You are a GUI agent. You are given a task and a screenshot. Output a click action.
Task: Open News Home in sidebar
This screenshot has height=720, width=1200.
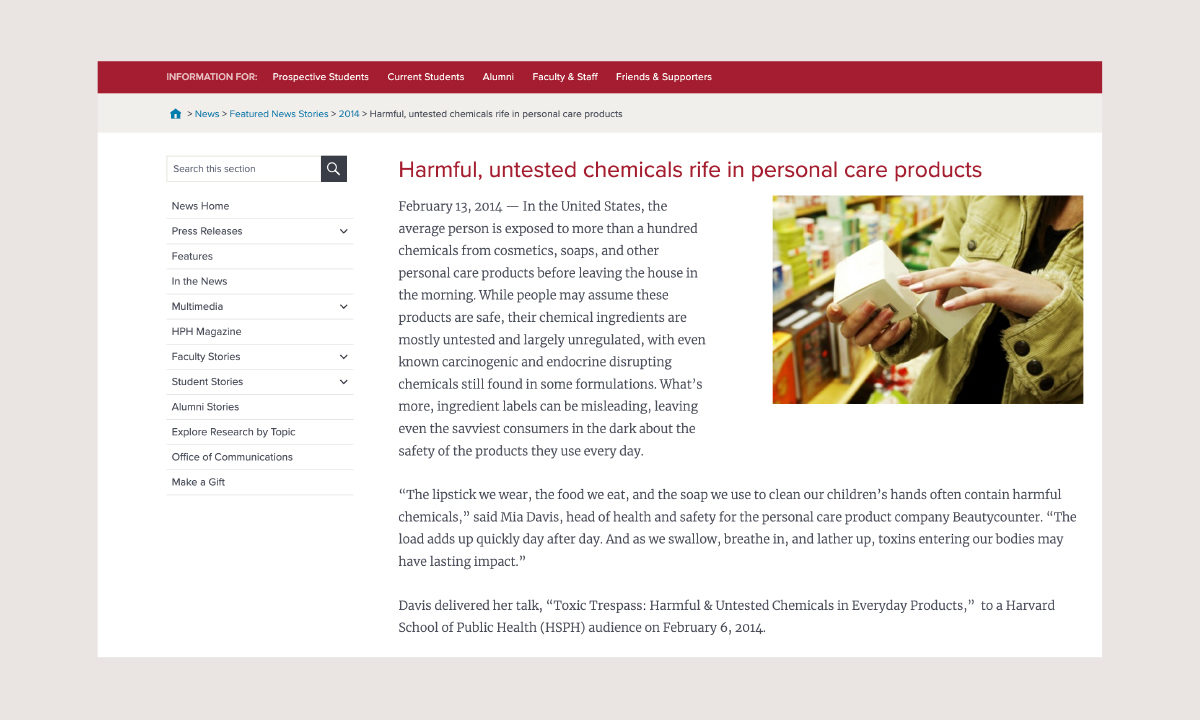coord(200,206)
